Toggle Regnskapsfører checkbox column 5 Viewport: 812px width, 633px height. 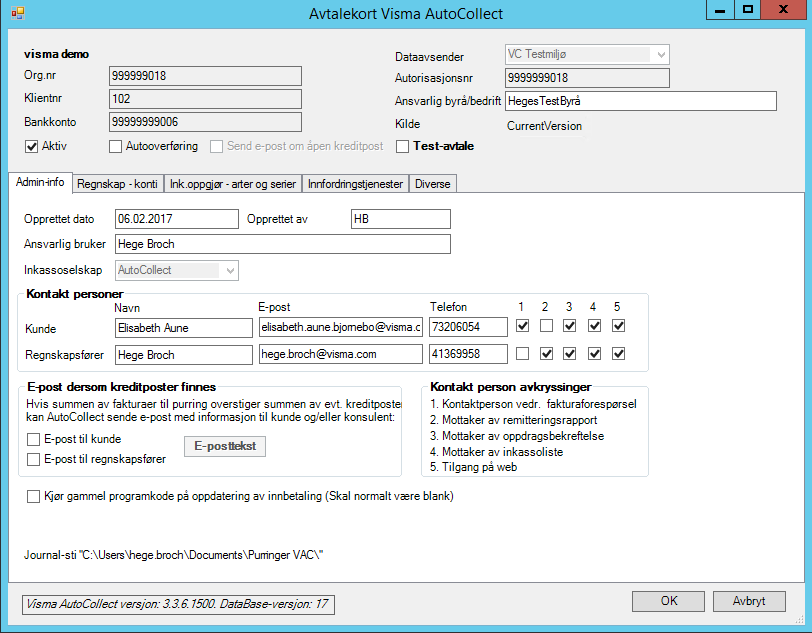(618, 354)
